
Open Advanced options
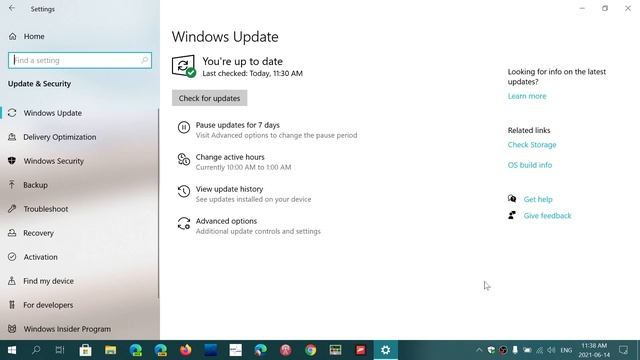pos(226,221)
